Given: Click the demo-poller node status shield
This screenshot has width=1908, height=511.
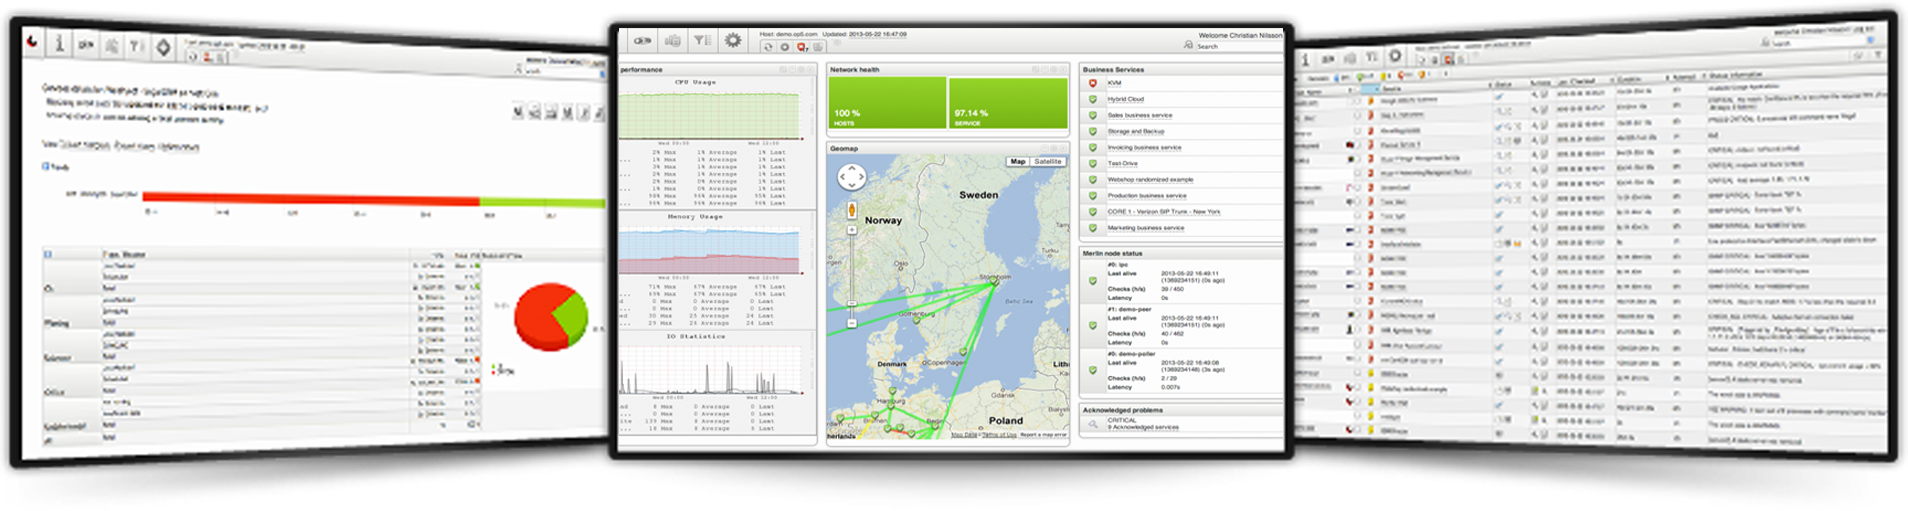Looking at the screenshot, I should (1093, 370).
